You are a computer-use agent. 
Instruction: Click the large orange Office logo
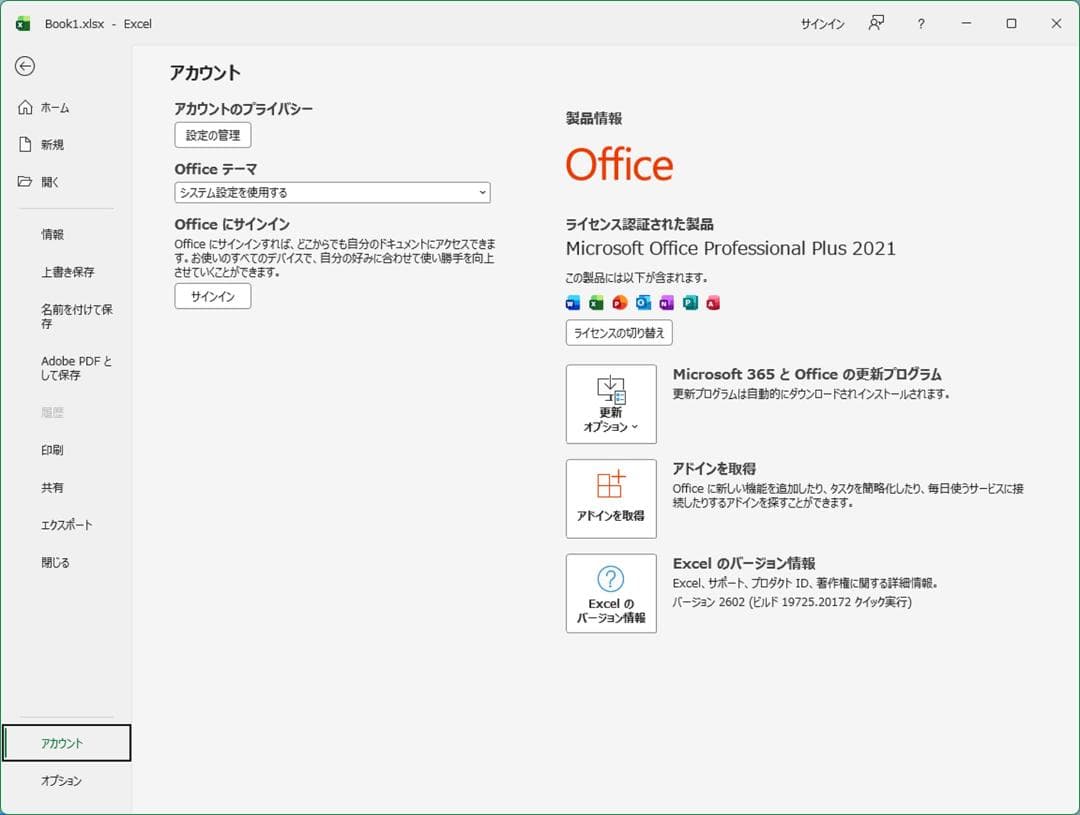pos(619,165)
